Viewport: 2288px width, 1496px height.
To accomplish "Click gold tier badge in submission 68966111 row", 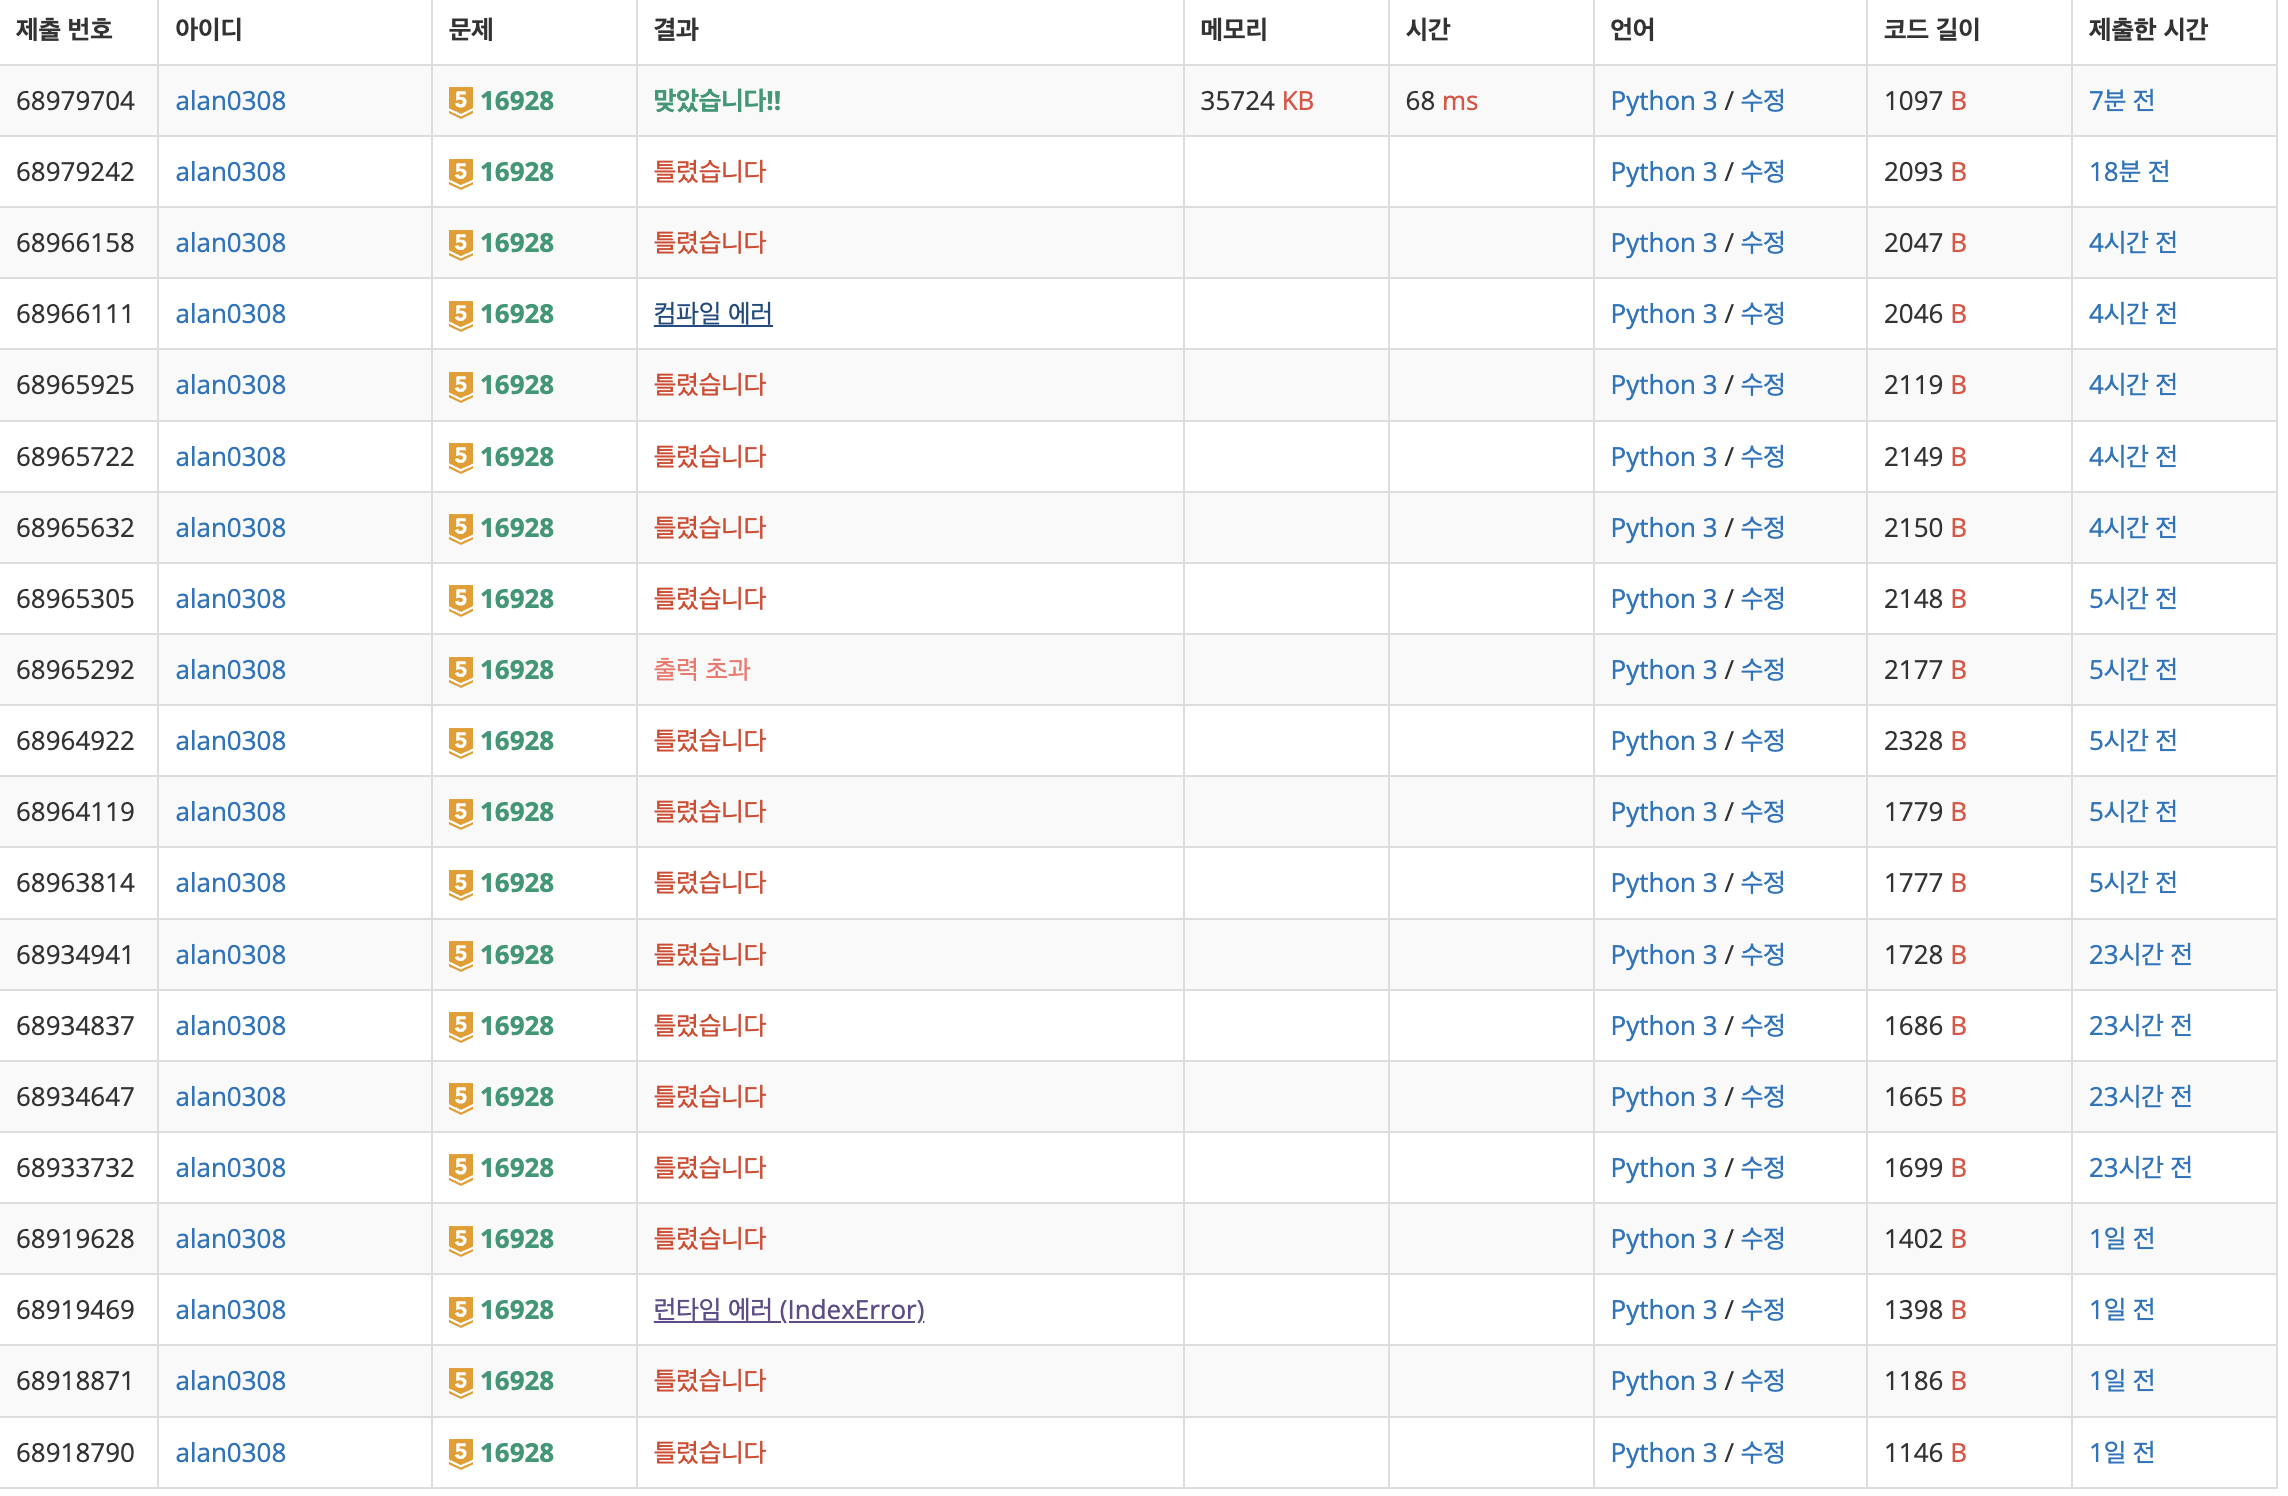I will pyautogui.click(x=460, y=314).
